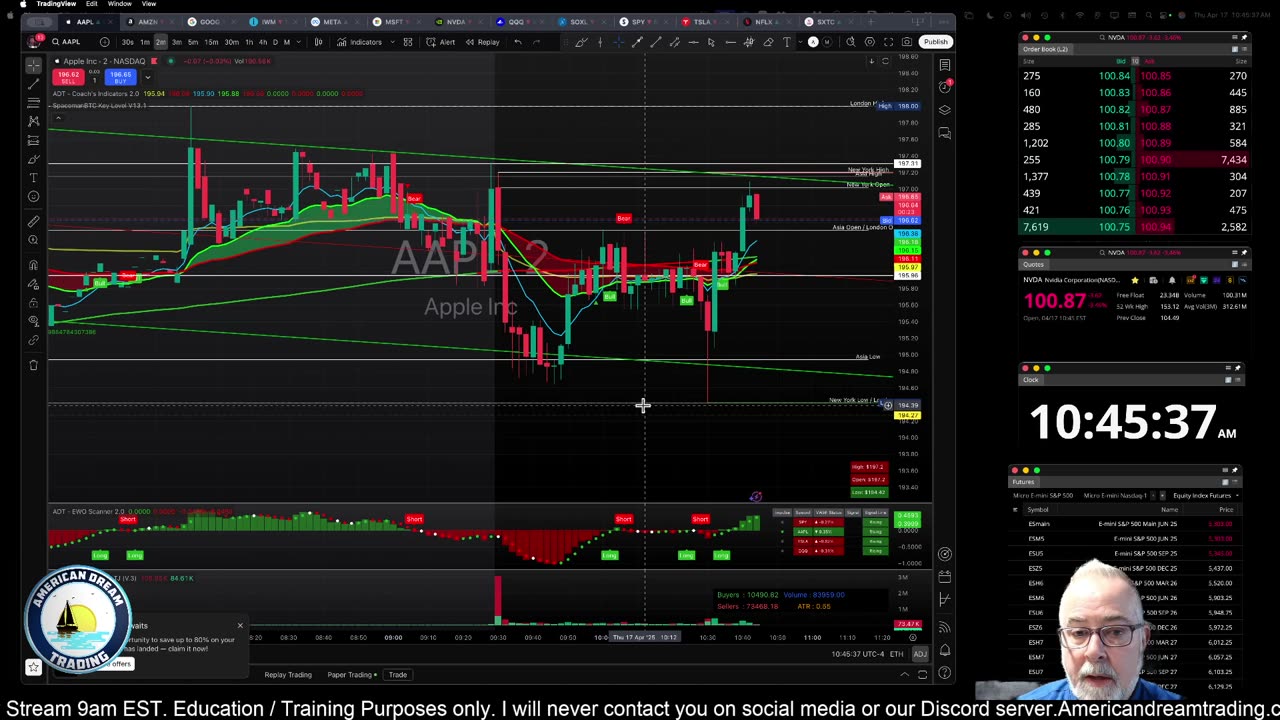This screenshot has height=720, width=1280.
Task: Select the crosshair cursor tool in left toolbar
Action: point(33,65)
